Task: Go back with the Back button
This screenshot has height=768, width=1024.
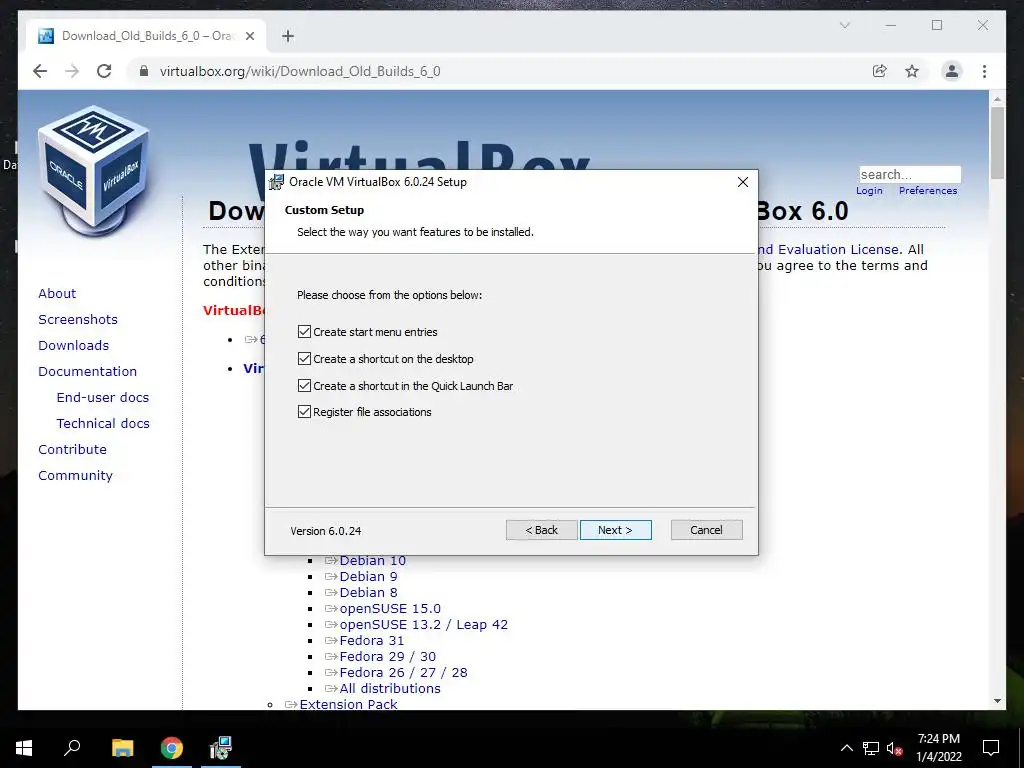Action: 541,530
